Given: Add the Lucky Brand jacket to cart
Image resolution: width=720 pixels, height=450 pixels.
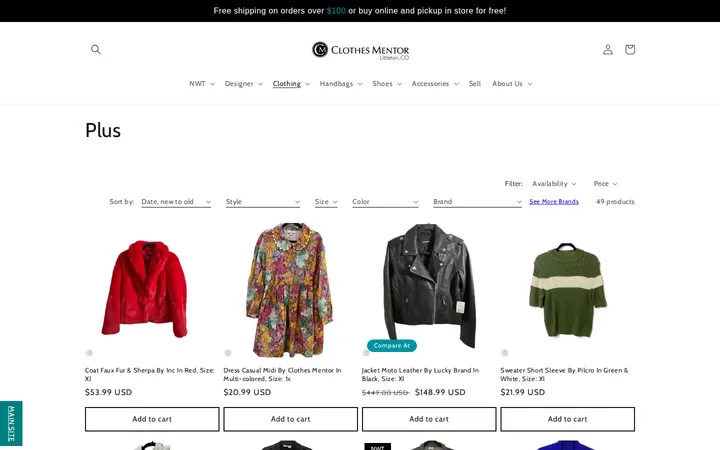Looking at the screenshot, I should pos(429,419).
